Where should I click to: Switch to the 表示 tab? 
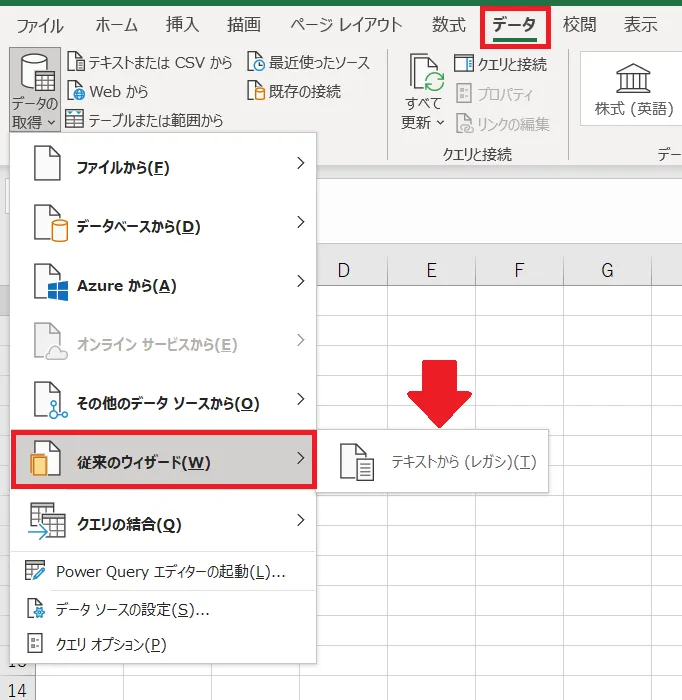[x=640, y=25]
